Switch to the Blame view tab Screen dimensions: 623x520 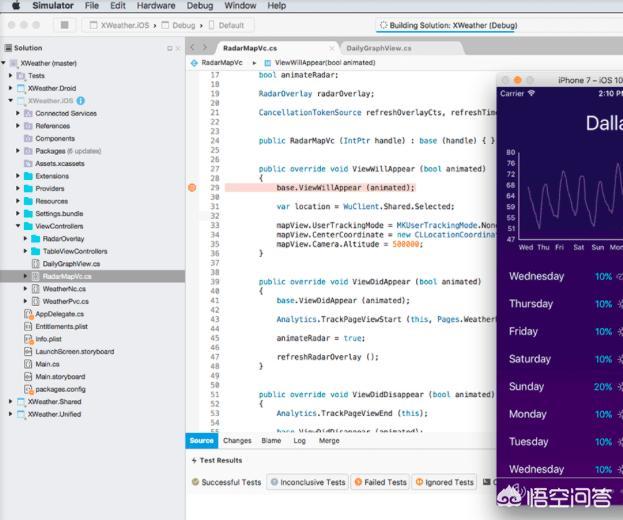click(x=271, y=440)
